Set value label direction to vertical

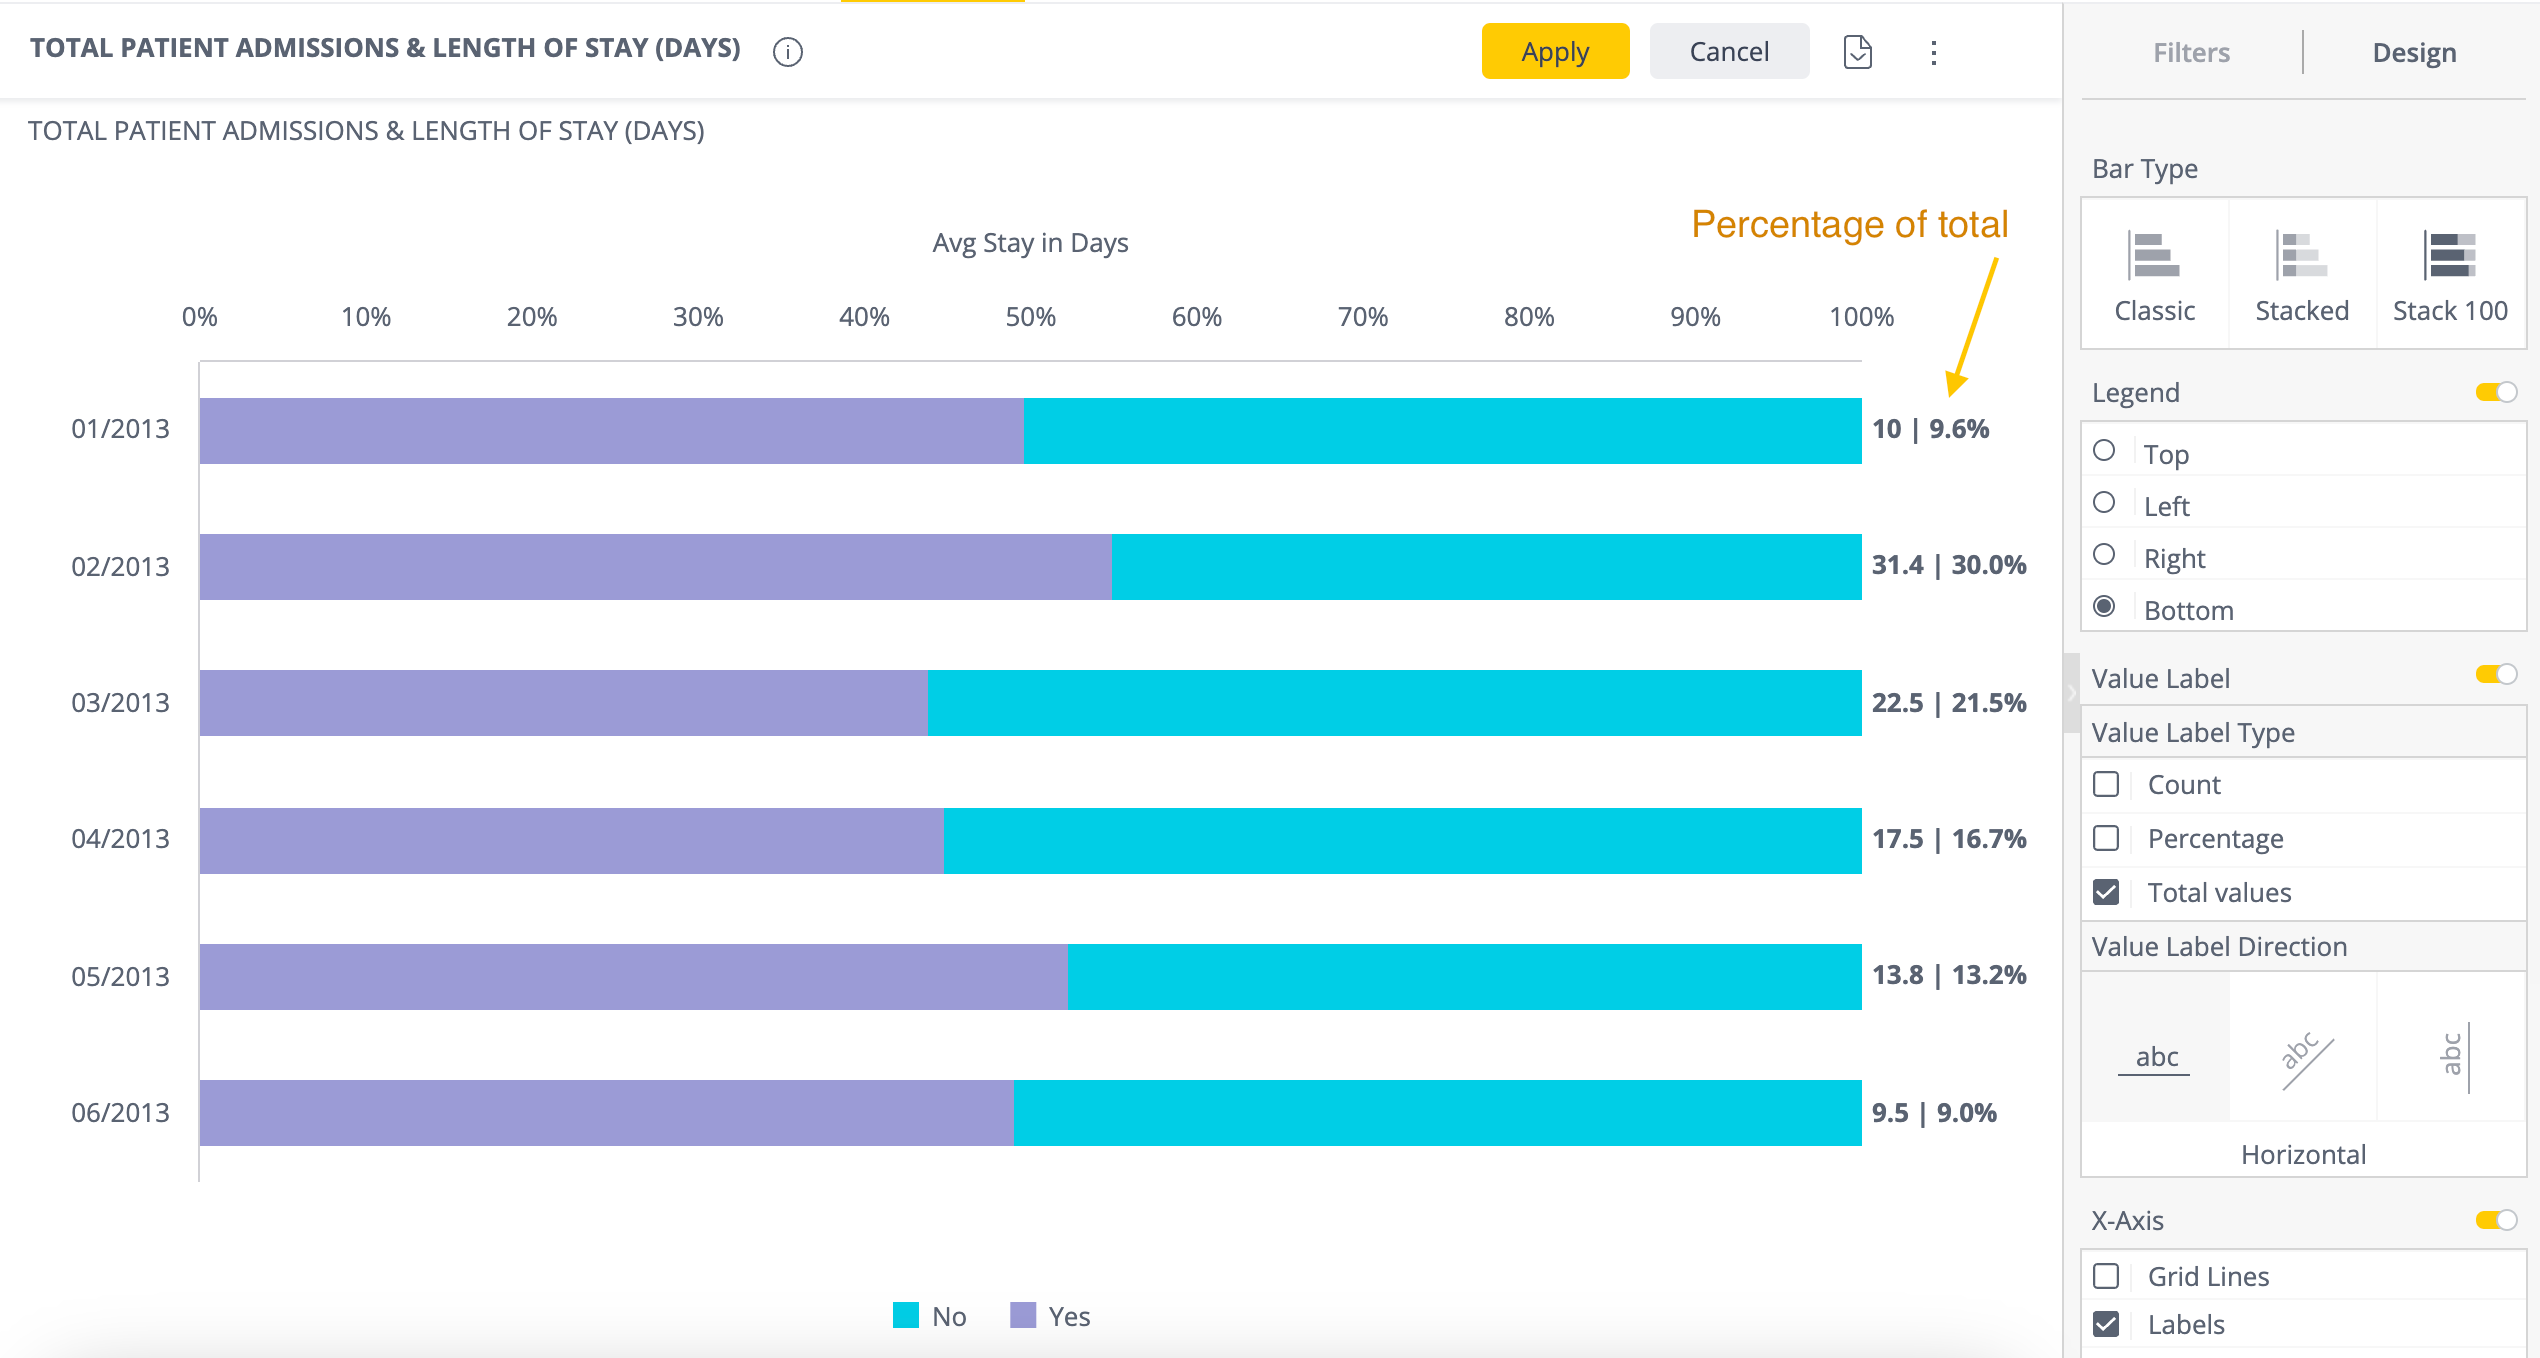point(2452,1050)
